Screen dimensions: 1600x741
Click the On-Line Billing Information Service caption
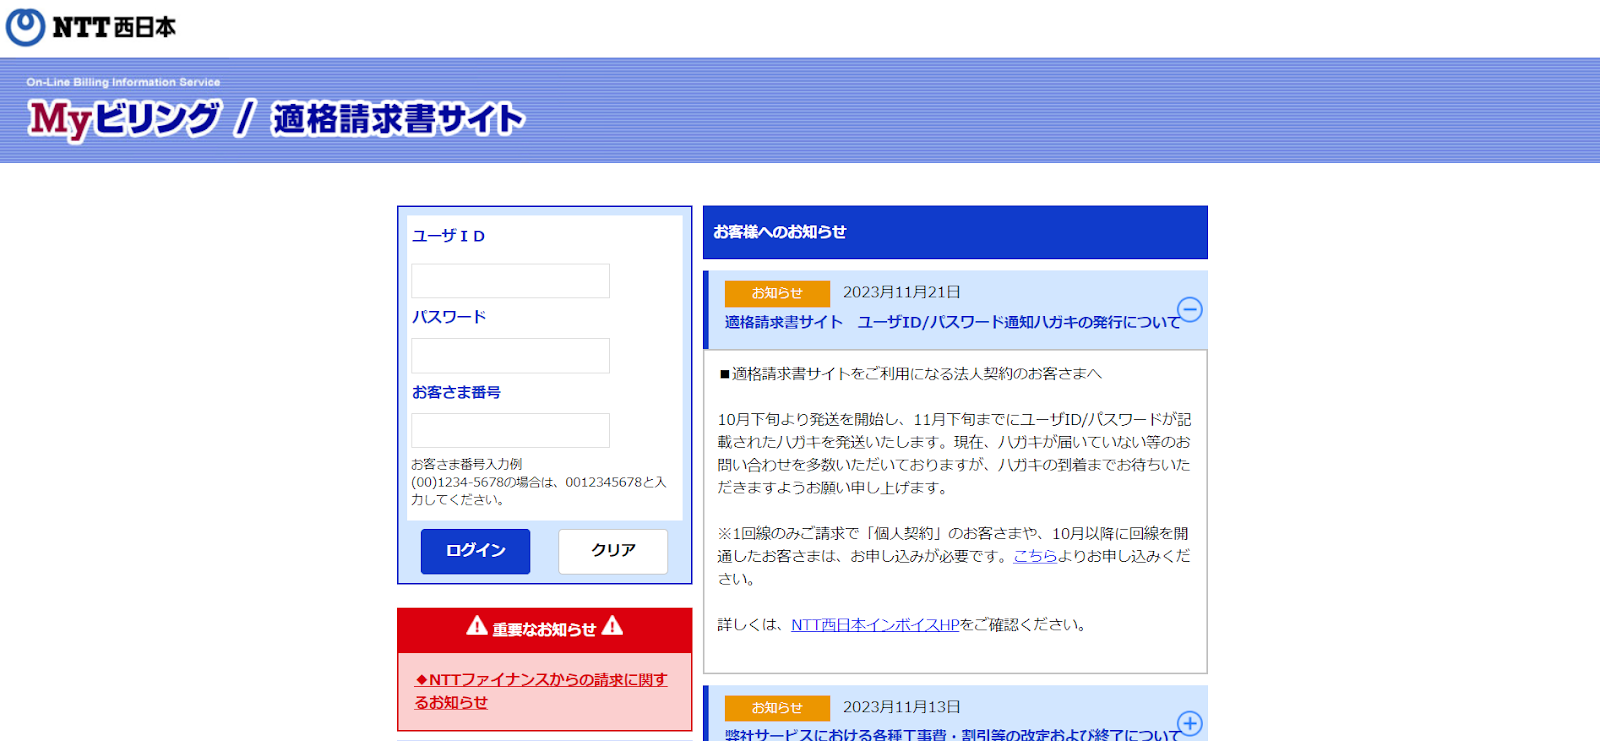[x=123, y=82]
